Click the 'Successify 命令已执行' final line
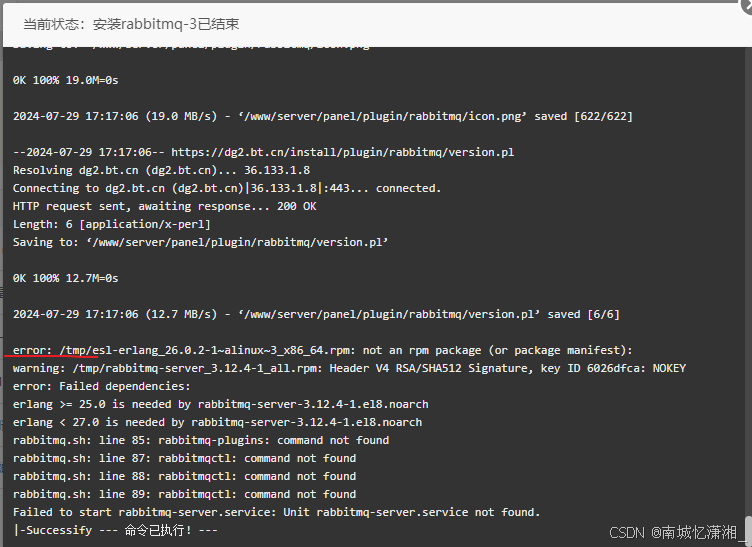Viewport: 752px width, 547px height. click(x=115, y=530)
